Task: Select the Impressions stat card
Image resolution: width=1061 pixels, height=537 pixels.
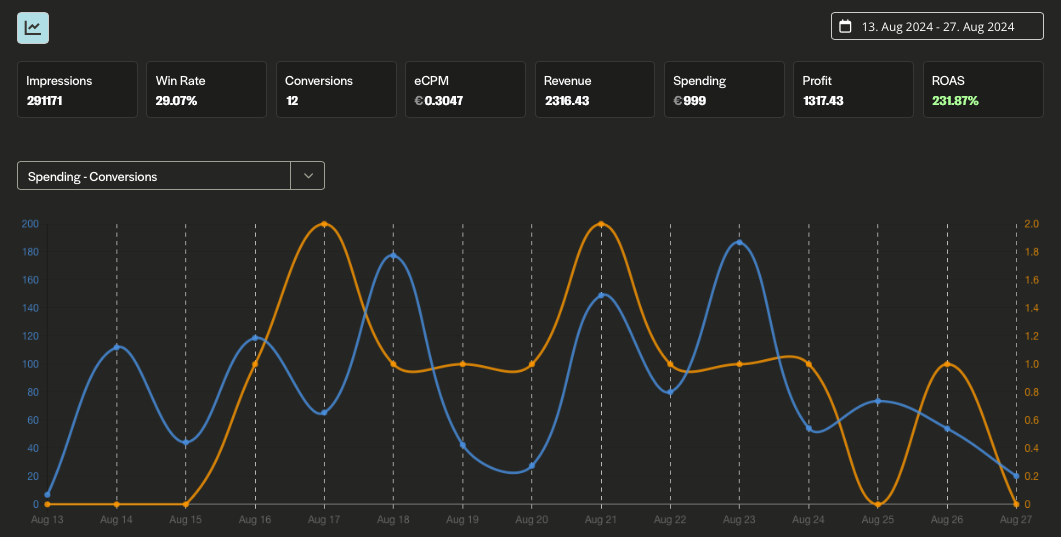Action: (77, 90)
